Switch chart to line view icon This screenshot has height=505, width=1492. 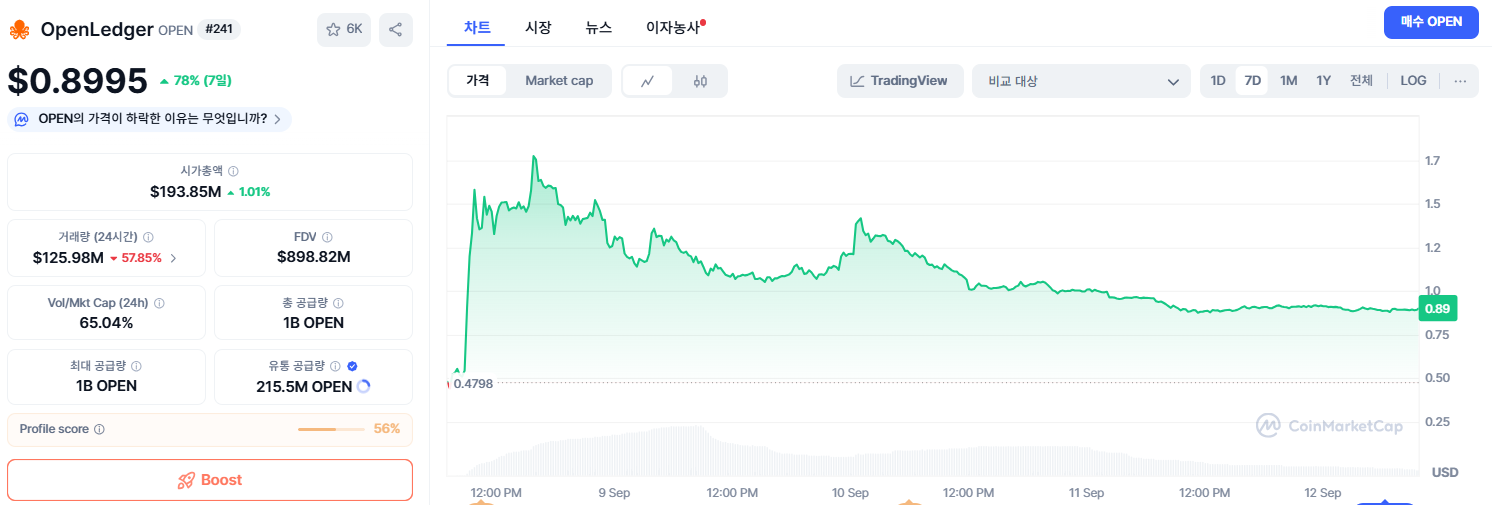pos(648,81)
